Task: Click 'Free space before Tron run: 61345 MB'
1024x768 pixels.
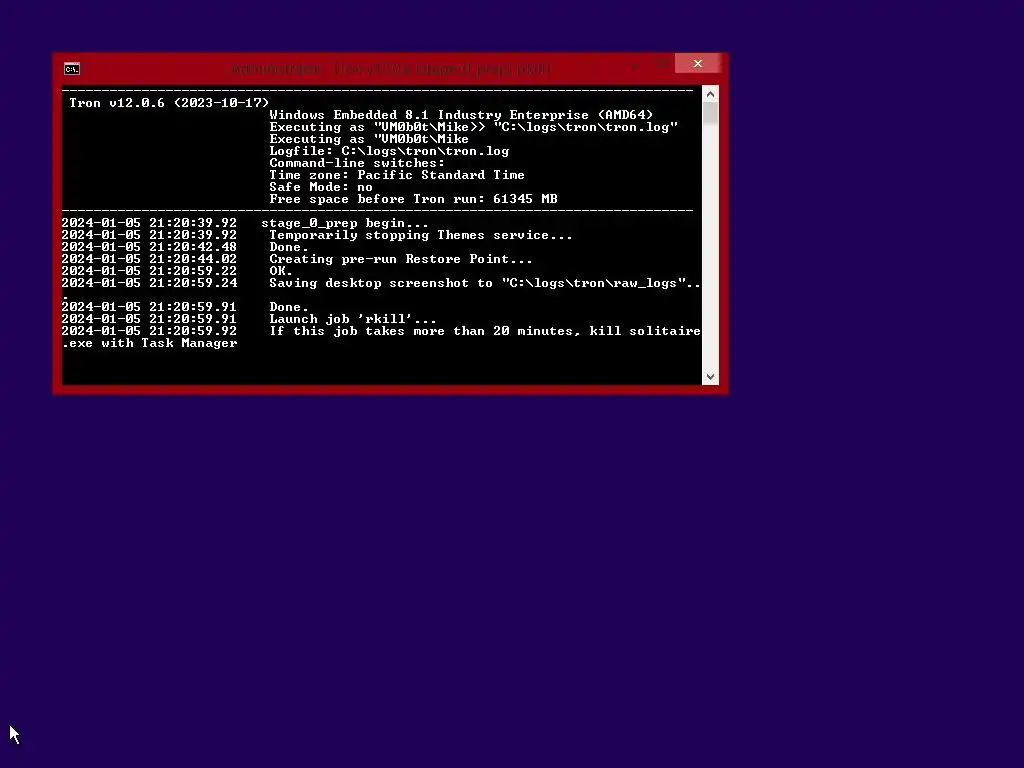Action: click(413, 199)
